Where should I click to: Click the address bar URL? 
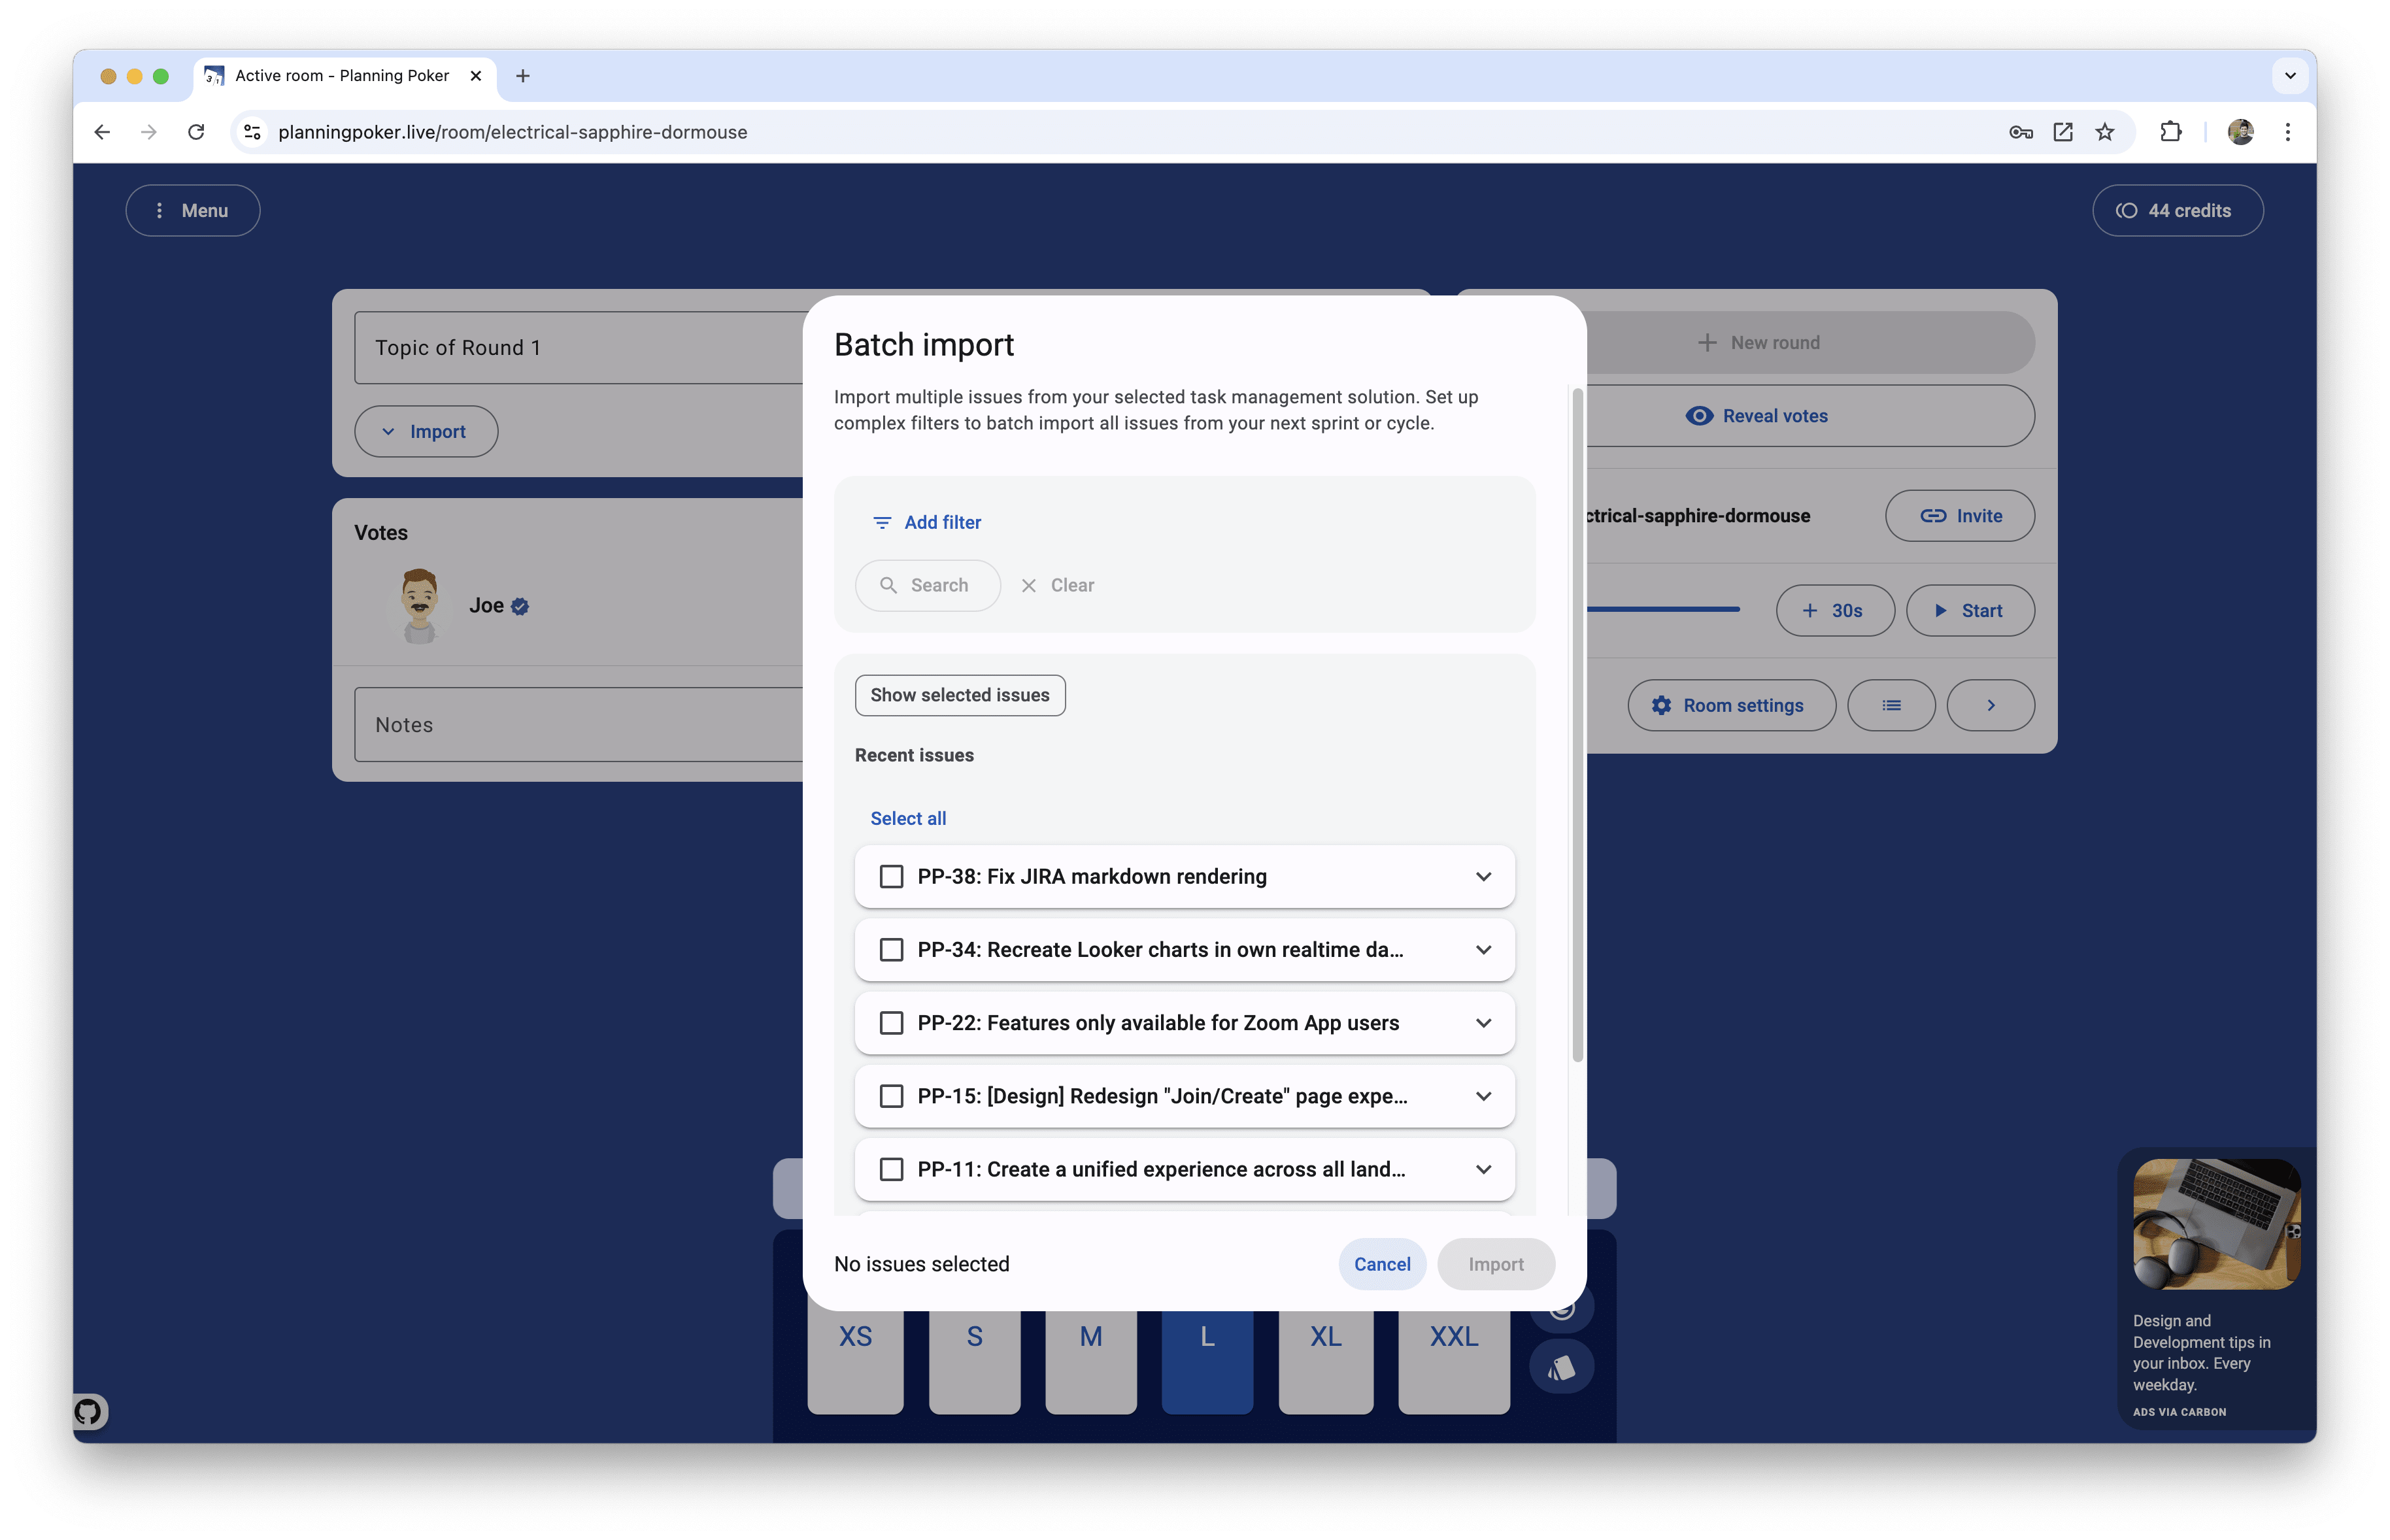pos(512,132)
